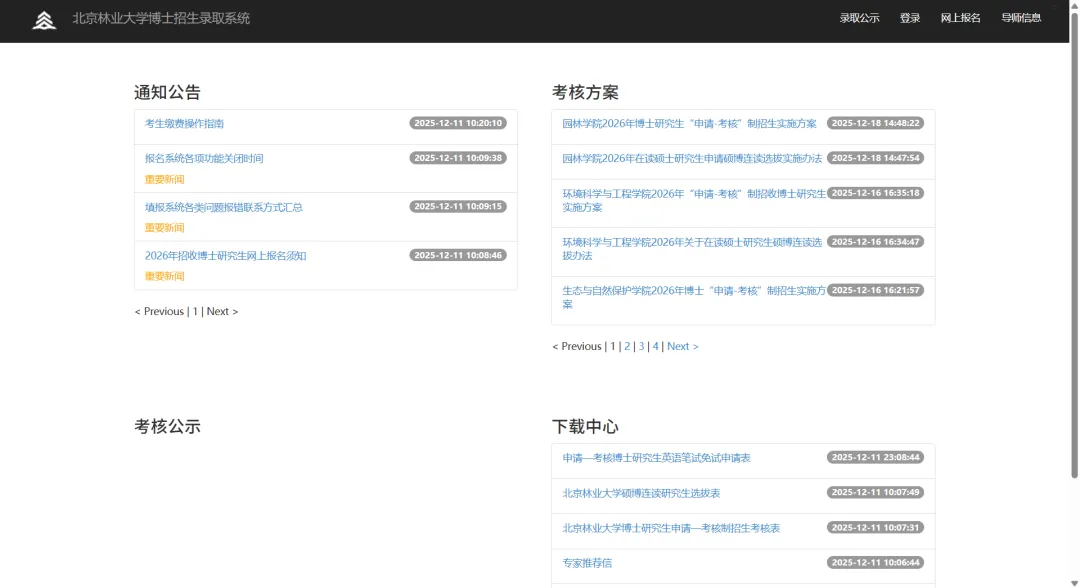Click the 2025-12-11 10:06:44 date badge
Screen dimensions: 1080x588
tap(875, 563)
